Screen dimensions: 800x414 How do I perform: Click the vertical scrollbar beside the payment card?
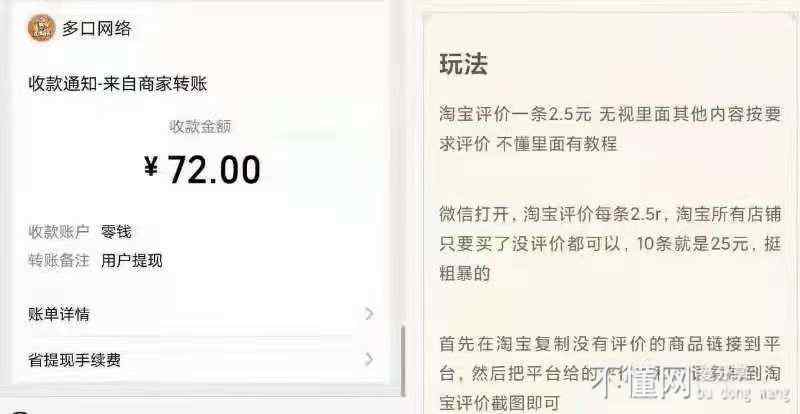[x=403, y=361]
